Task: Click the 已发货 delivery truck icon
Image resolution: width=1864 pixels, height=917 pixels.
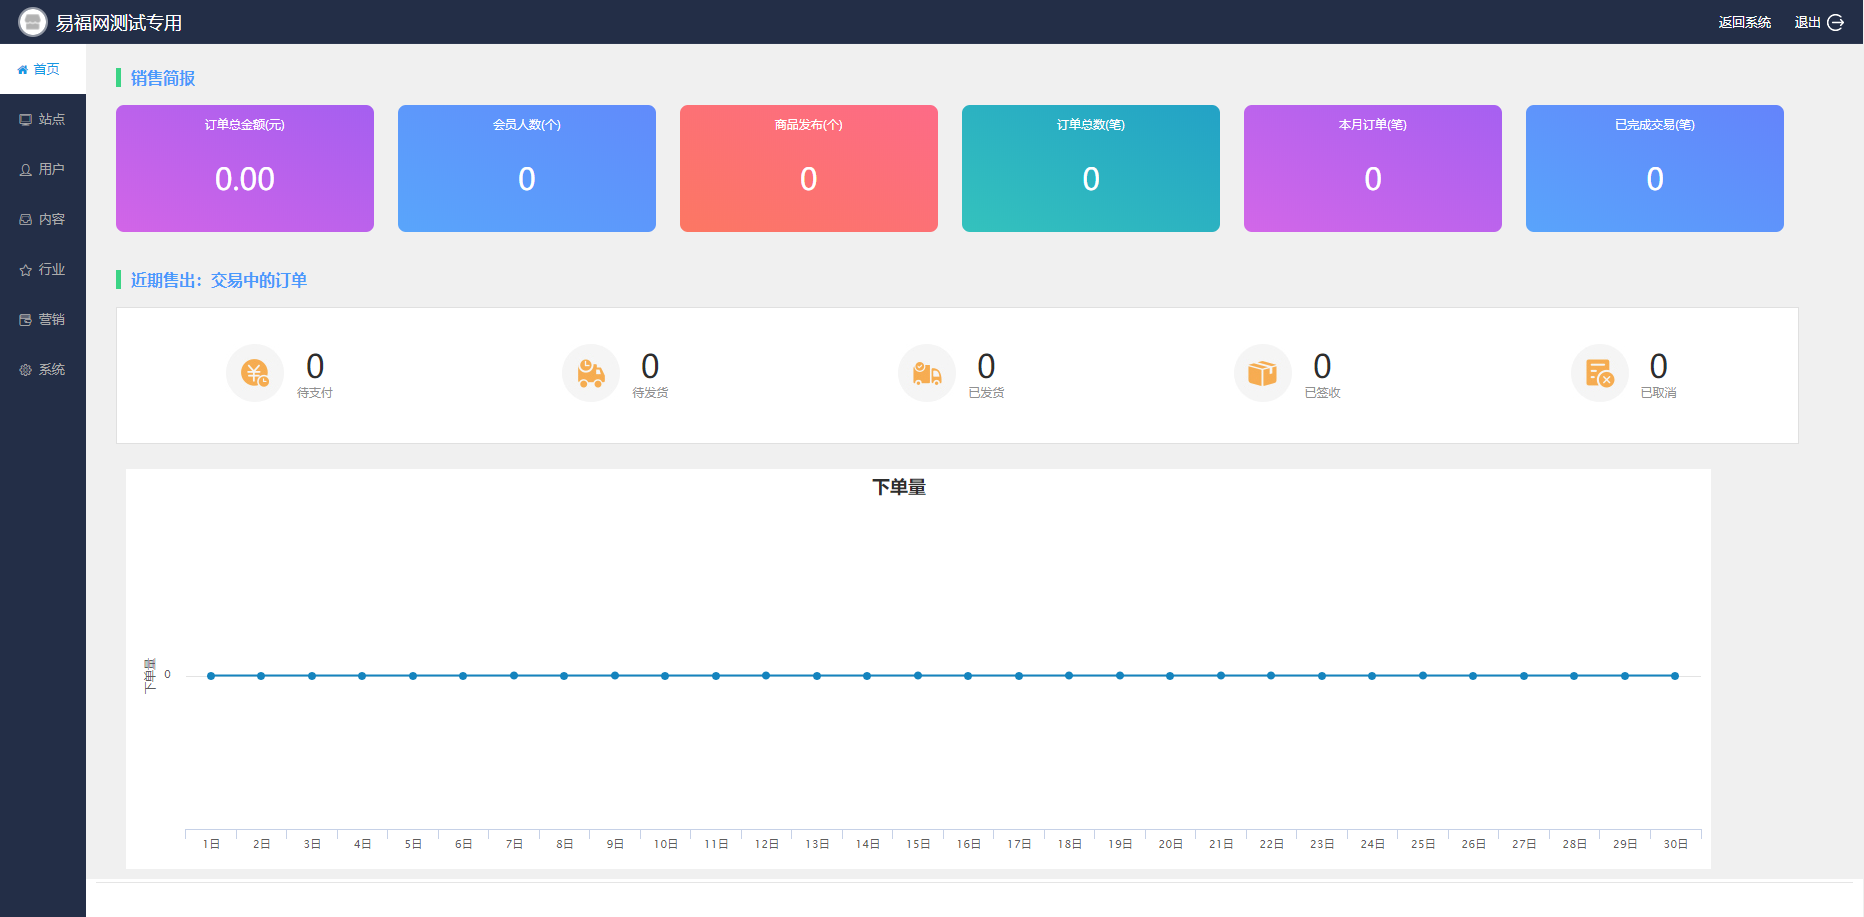Action: pos(927,373)
